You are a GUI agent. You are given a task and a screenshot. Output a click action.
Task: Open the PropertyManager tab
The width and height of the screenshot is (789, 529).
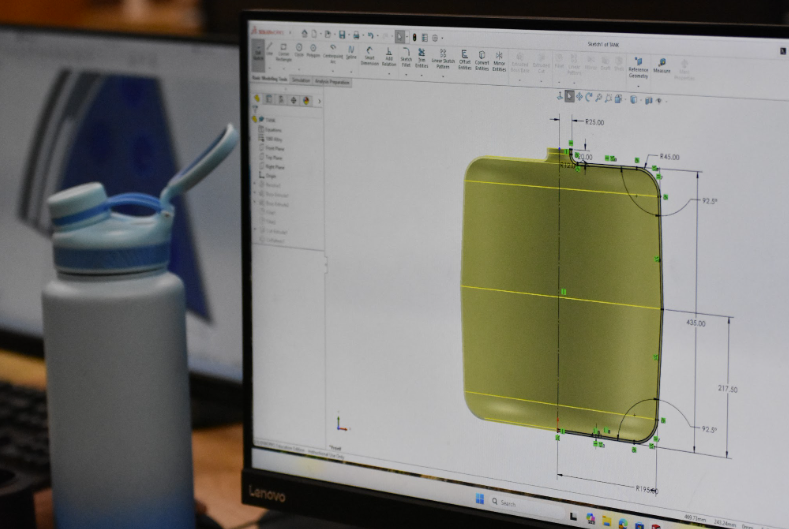(x=269, y=99)
